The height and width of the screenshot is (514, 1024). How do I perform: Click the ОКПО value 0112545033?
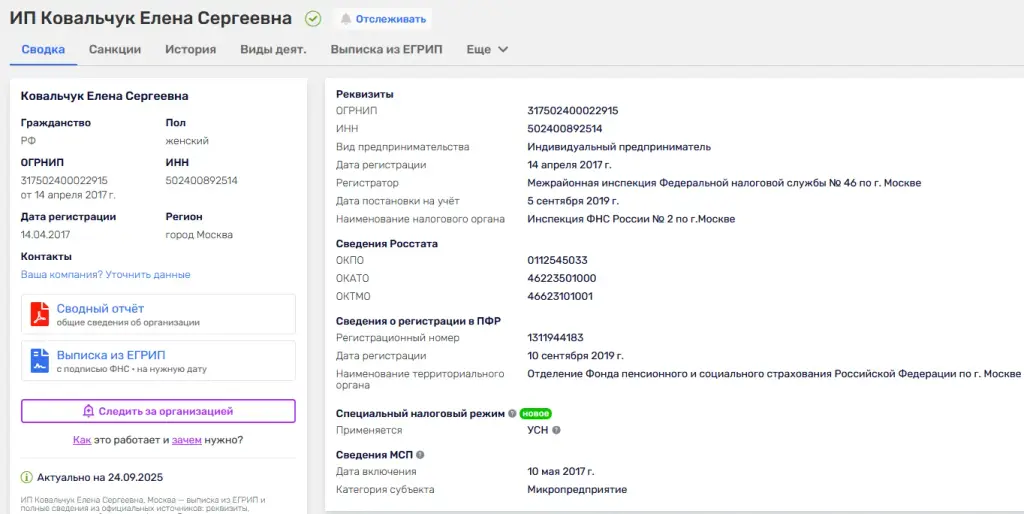click(558, 260)
